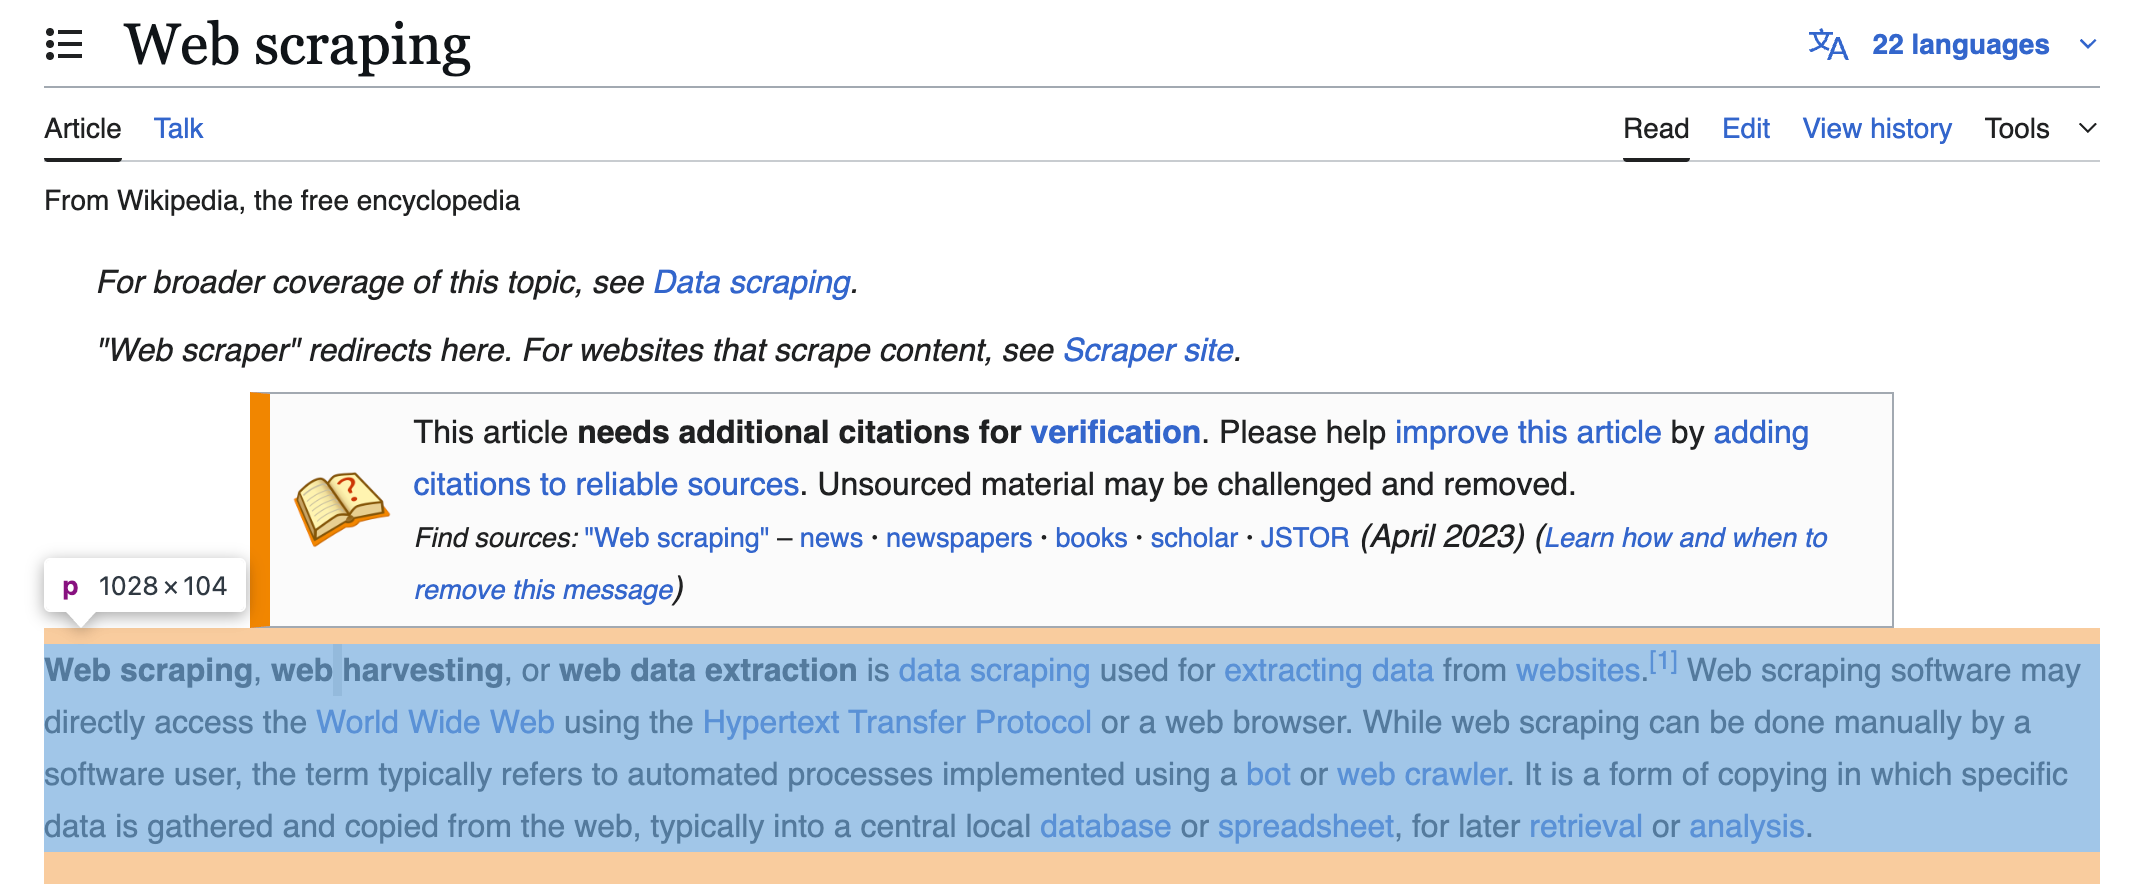Select the Article tab
The height and width of the screenshot is (896, 2138).
click(82, 128)
